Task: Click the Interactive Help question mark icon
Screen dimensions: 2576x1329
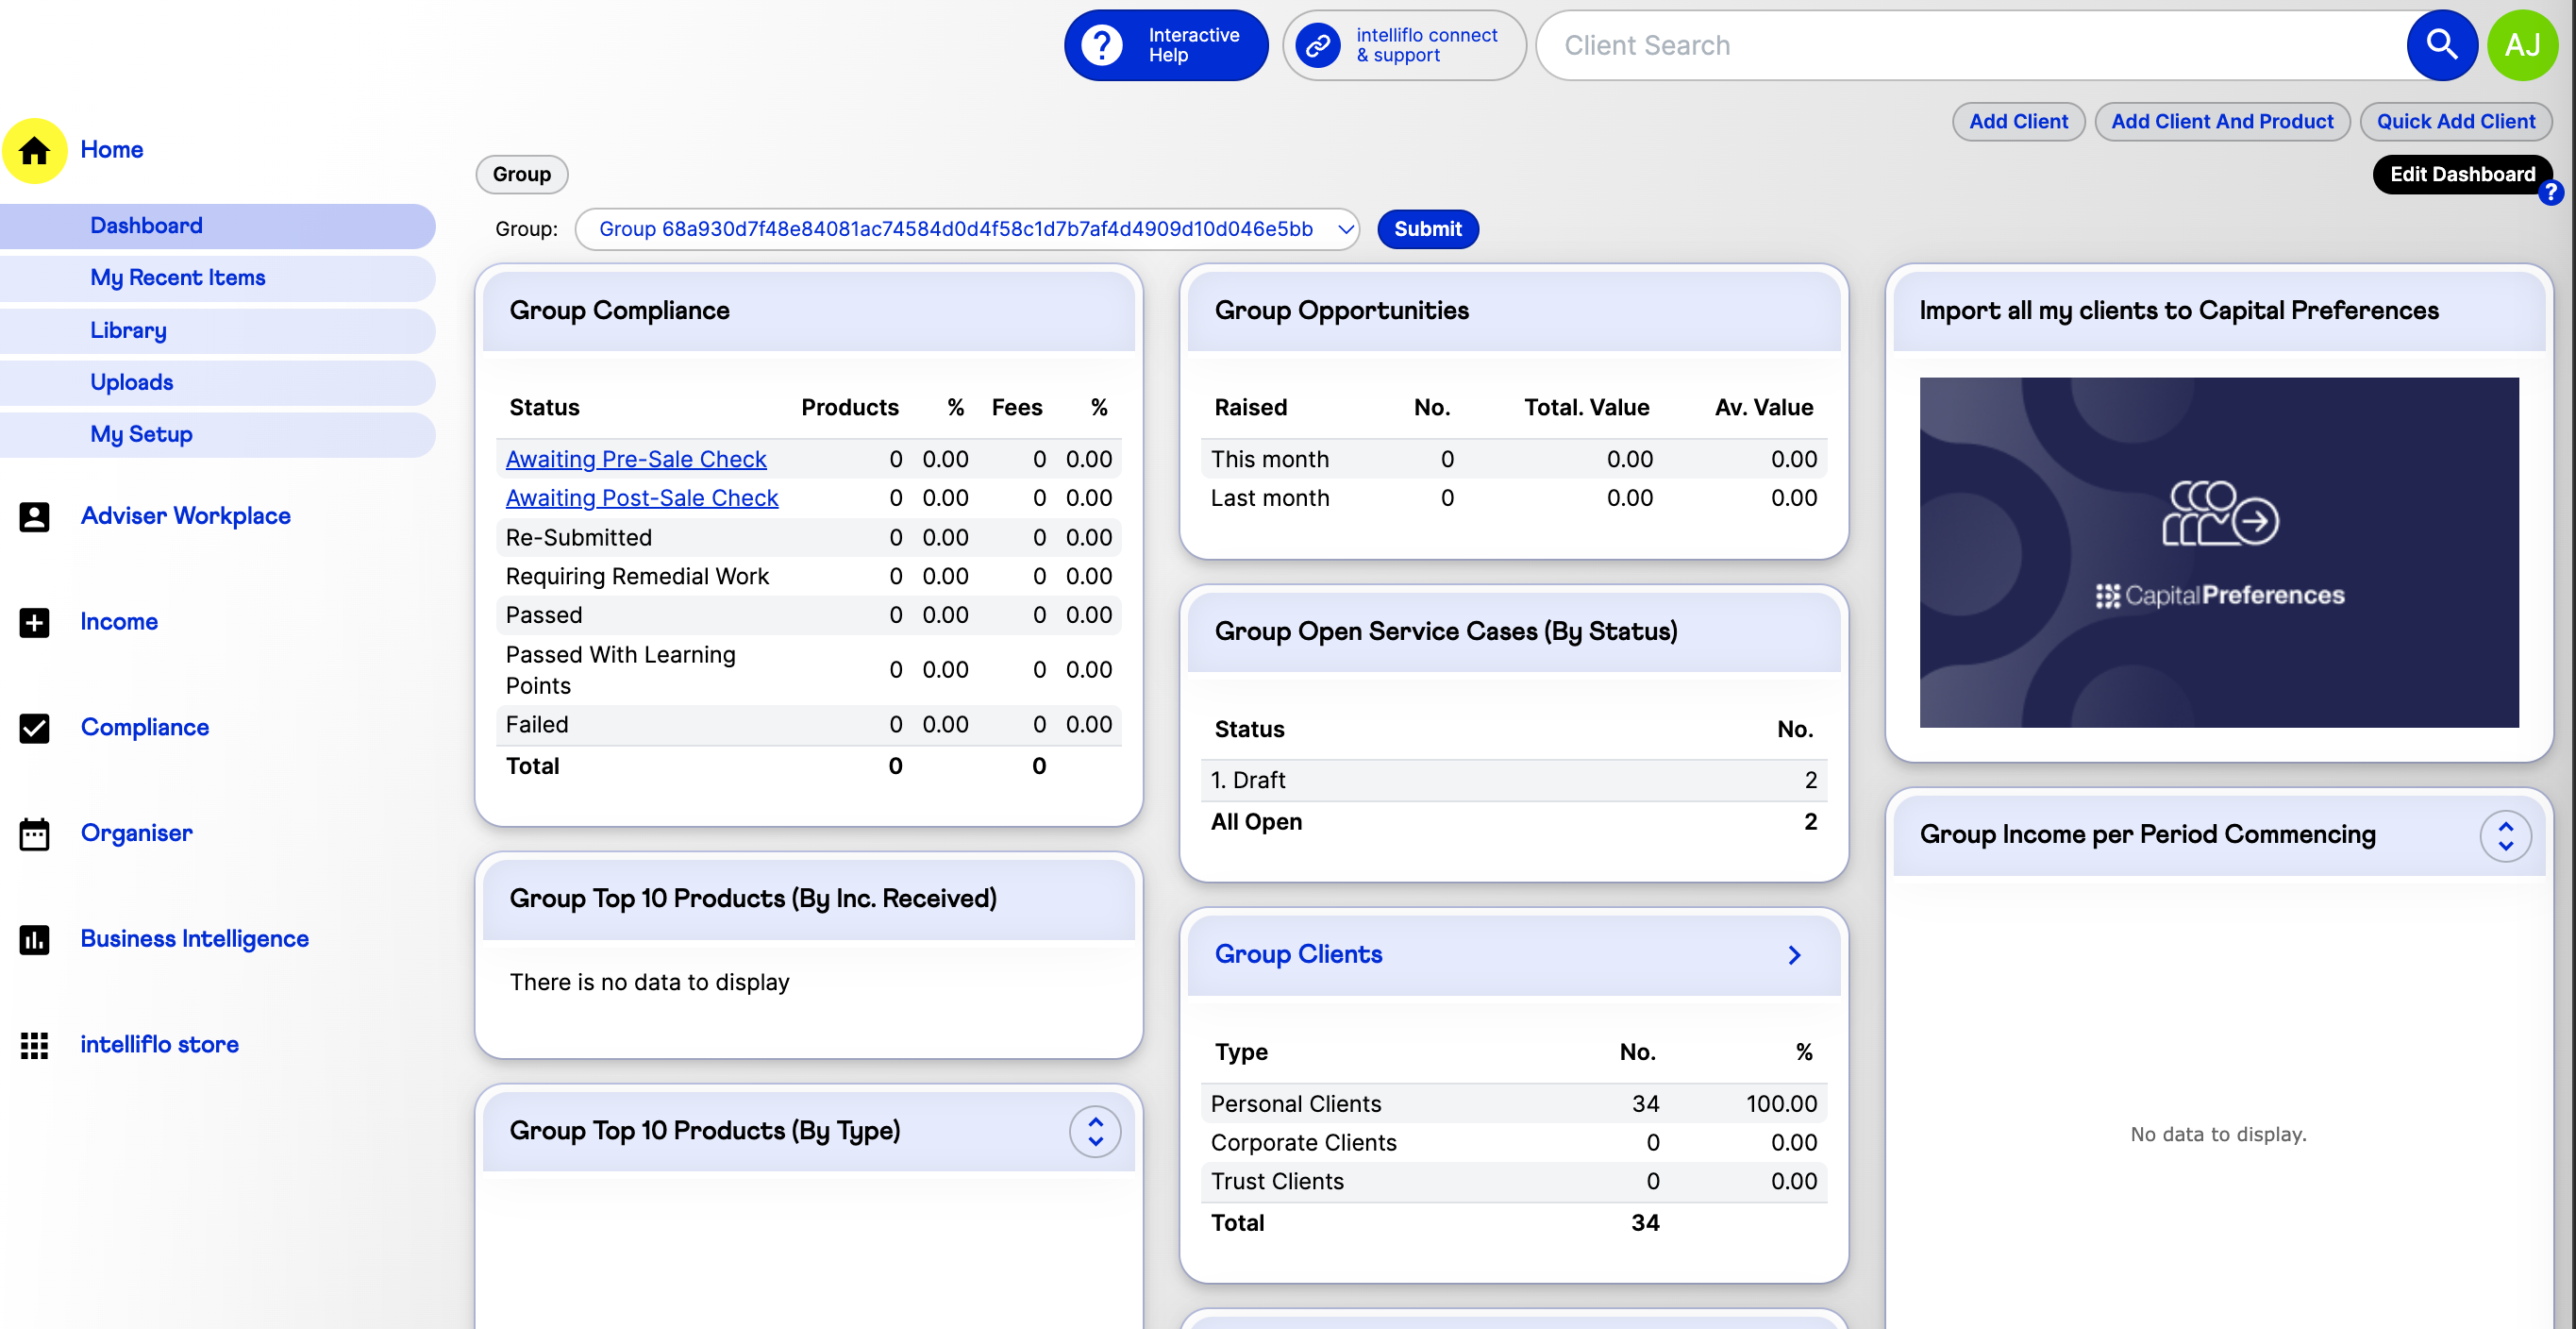Action: click(1103, 45)
